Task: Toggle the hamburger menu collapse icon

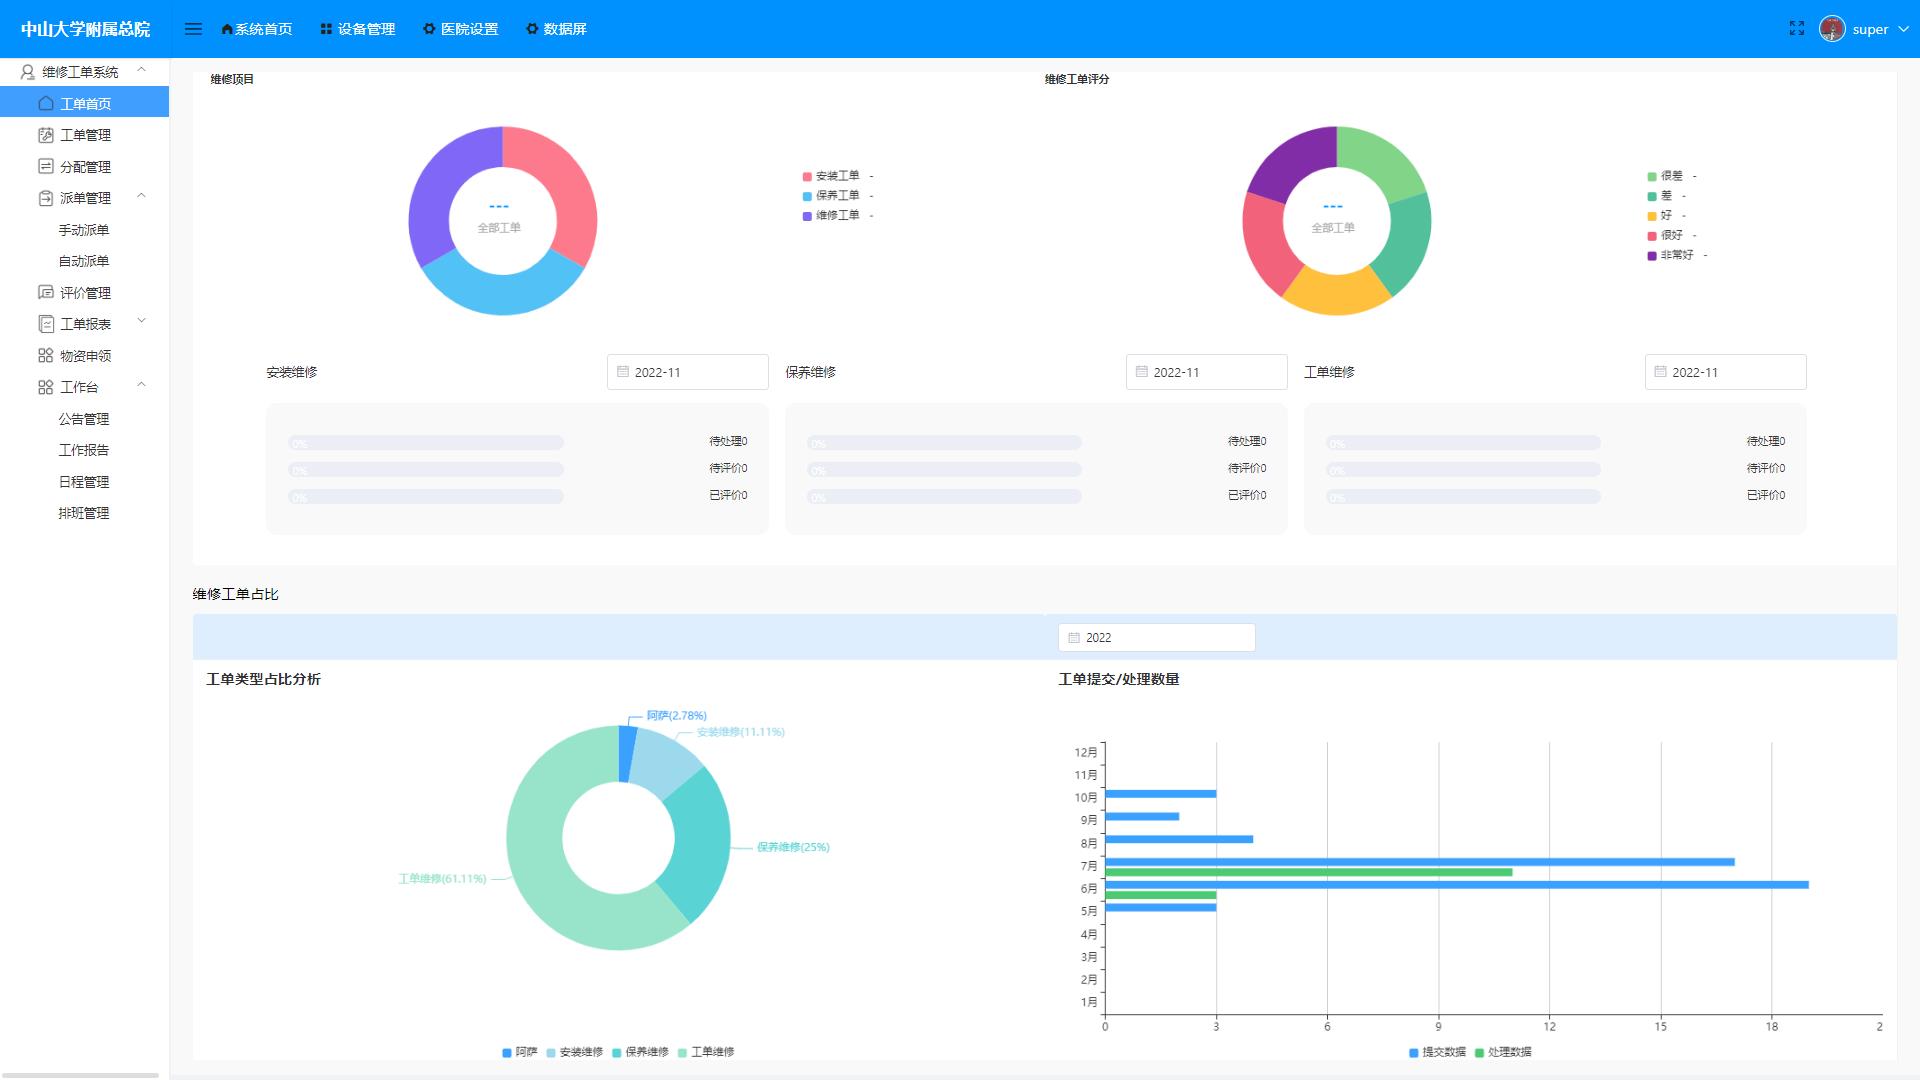Action: [193, 29]
